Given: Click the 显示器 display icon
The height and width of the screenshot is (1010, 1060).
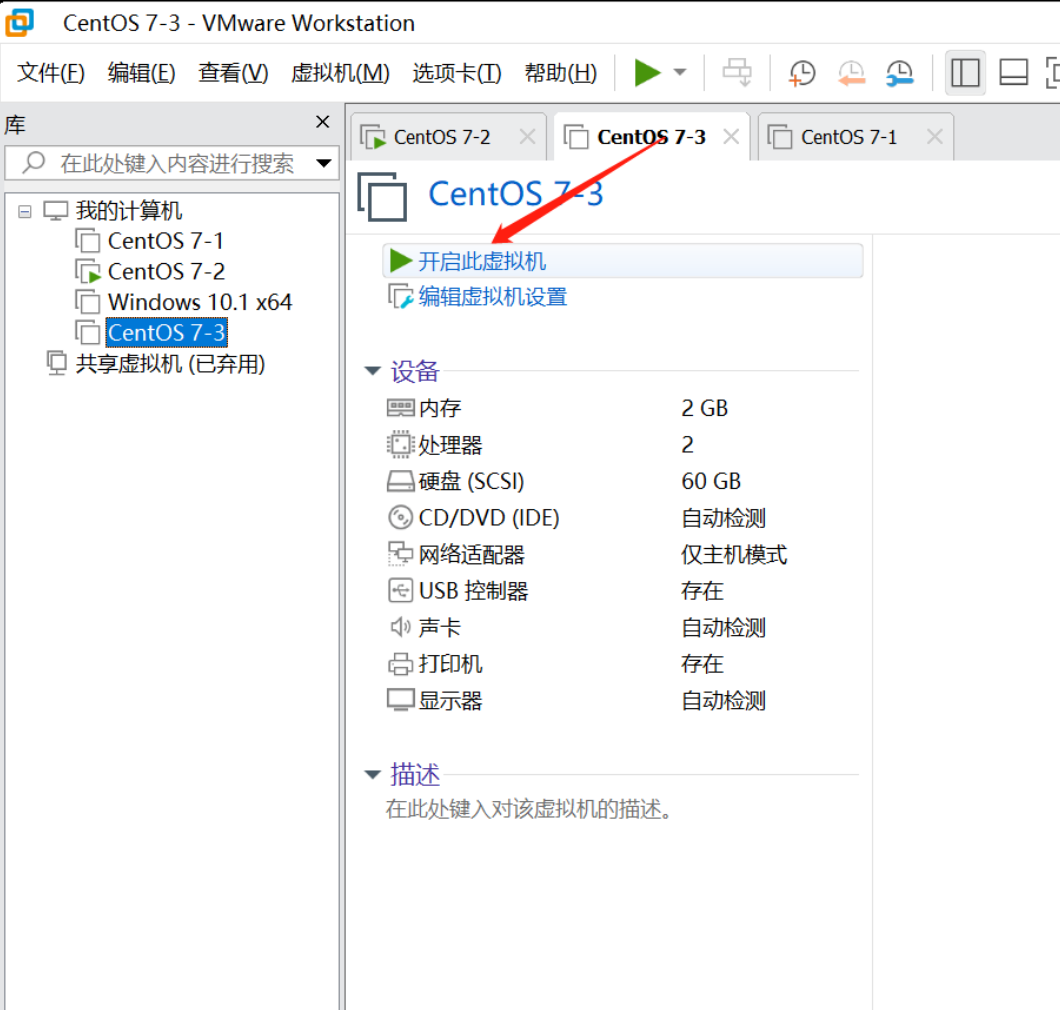Looking at the screenshot, I should click(400, 700).
